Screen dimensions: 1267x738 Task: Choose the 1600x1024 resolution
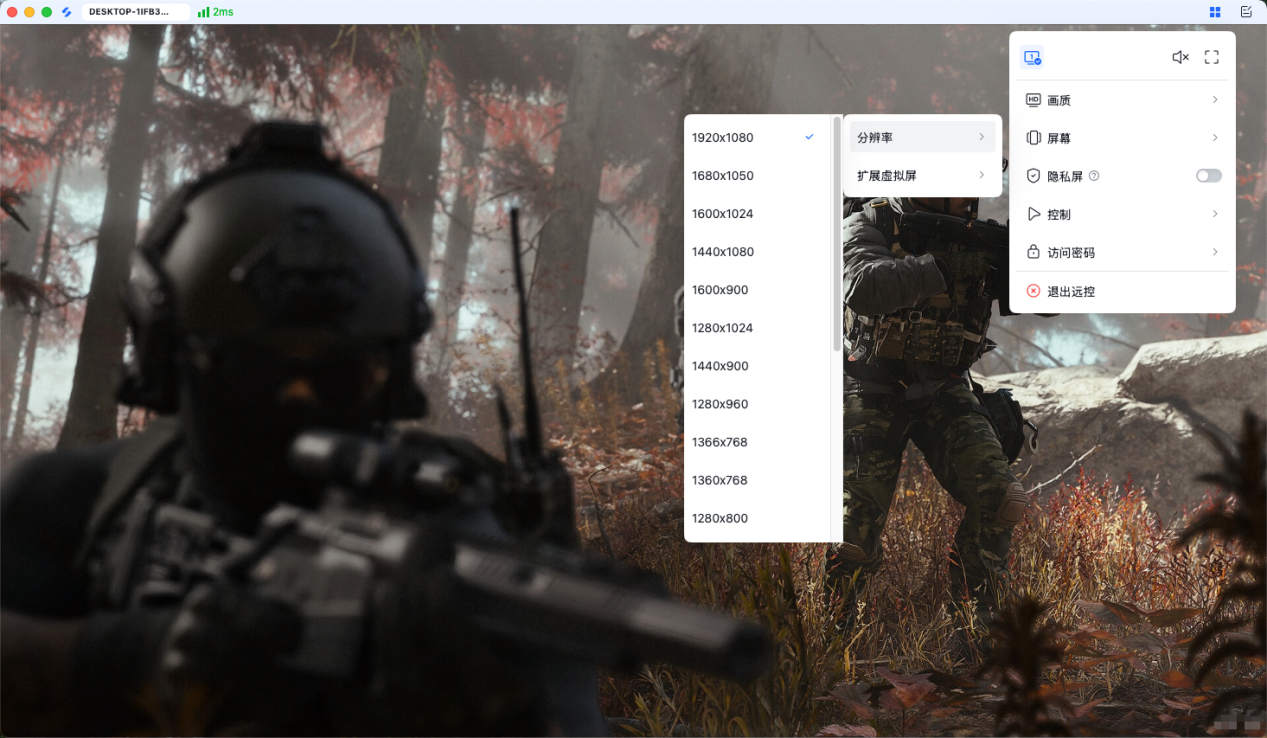(x=757, y=213)
